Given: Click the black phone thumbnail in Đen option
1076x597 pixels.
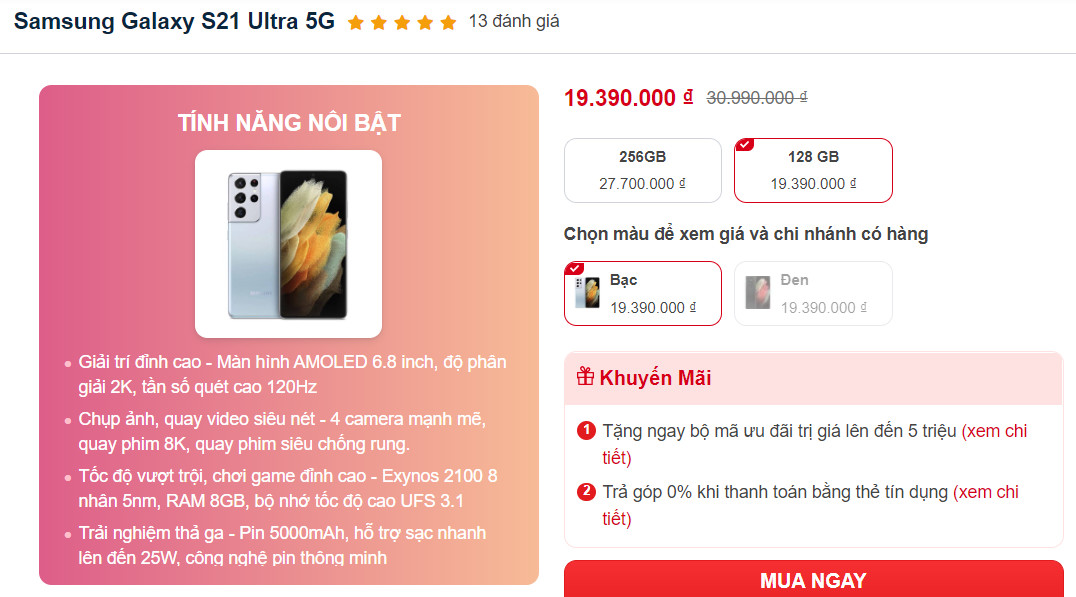Looking at the screenshot, I should click(x=758, y=293).
